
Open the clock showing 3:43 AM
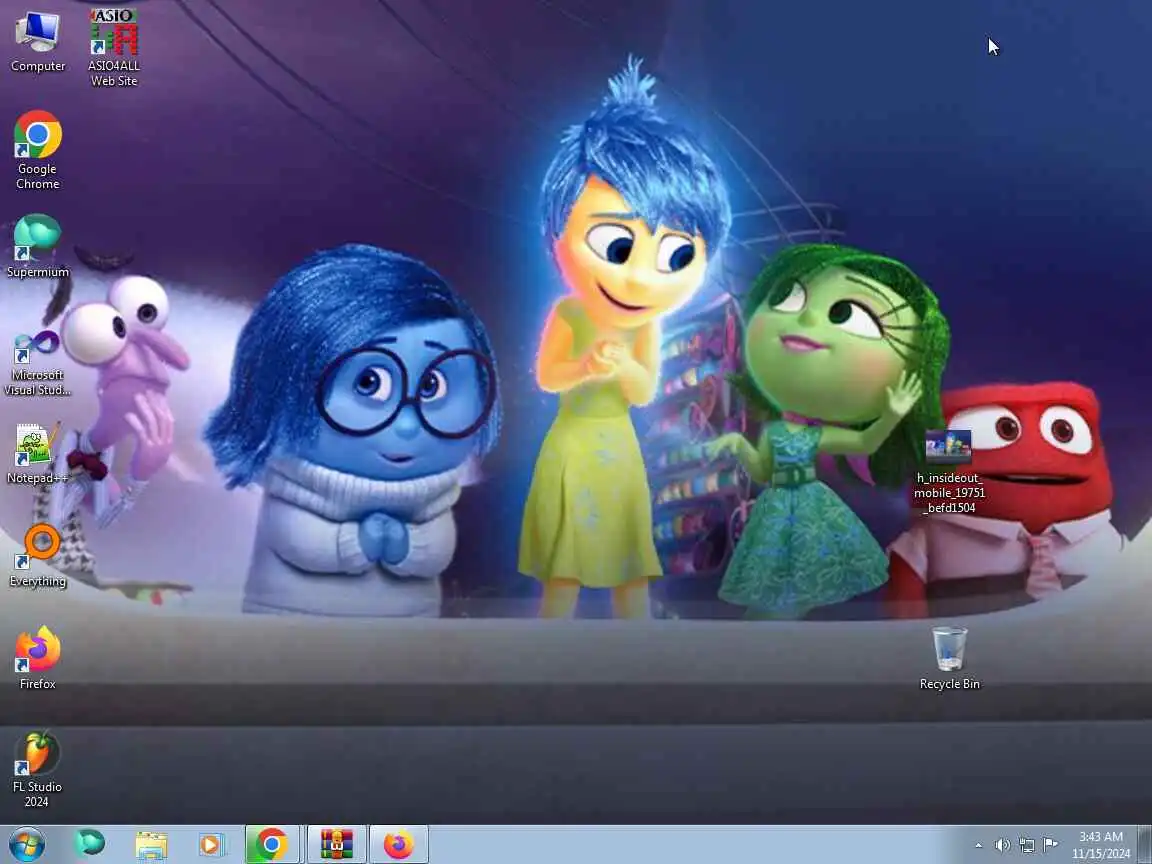pyautogui.click(x=1101, y=845)
